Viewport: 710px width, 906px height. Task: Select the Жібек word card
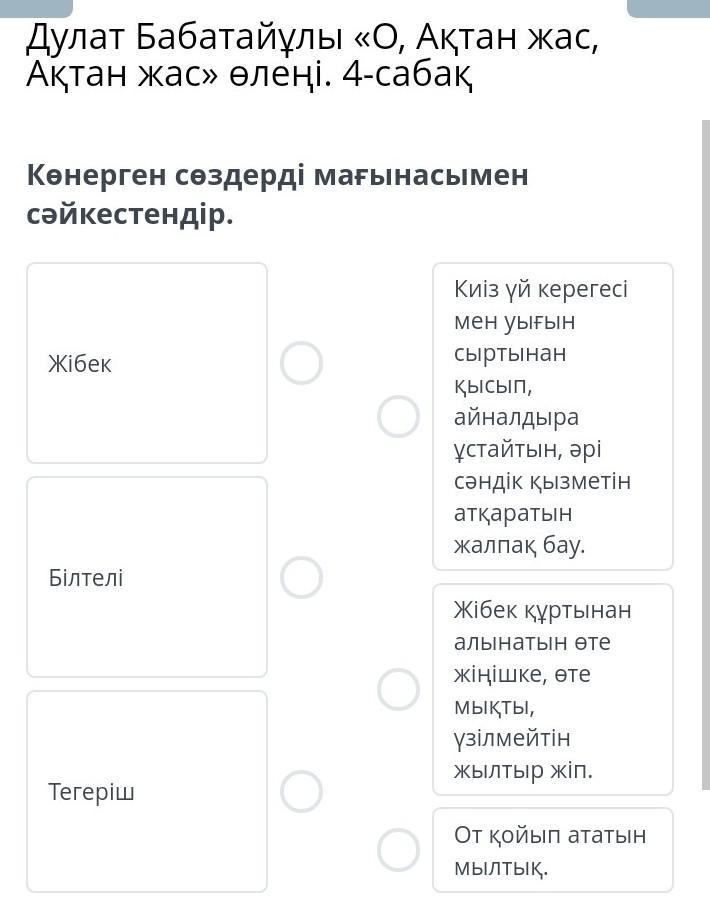(x=147, y=363)
